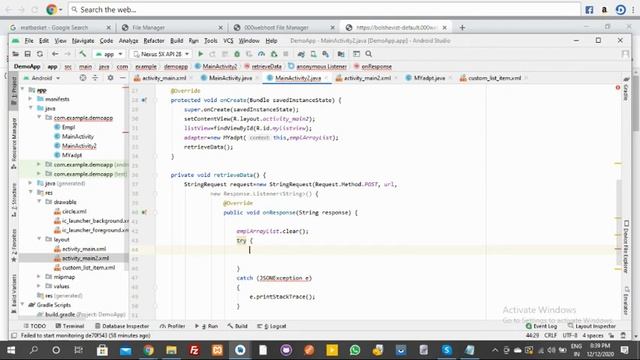Hide the Project panel with minus icon
Screen dimensions: 640x360
(x=122, y=78)
